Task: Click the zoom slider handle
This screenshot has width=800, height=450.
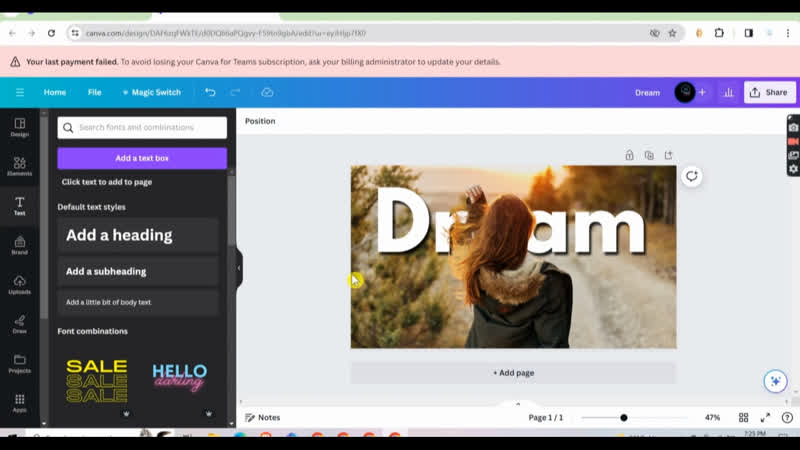Action: pos(623,418)
